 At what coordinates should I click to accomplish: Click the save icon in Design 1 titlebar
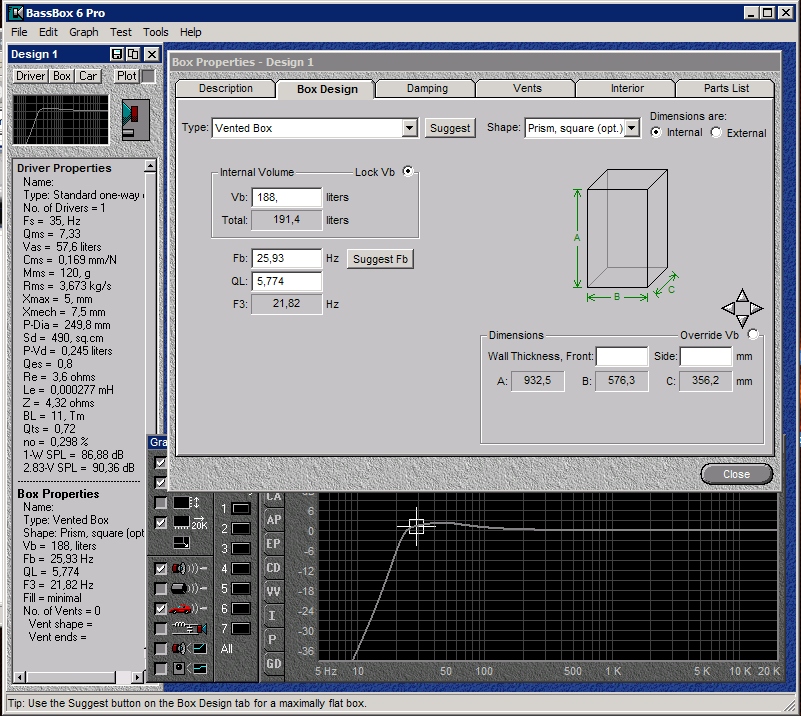click(117, 54)
